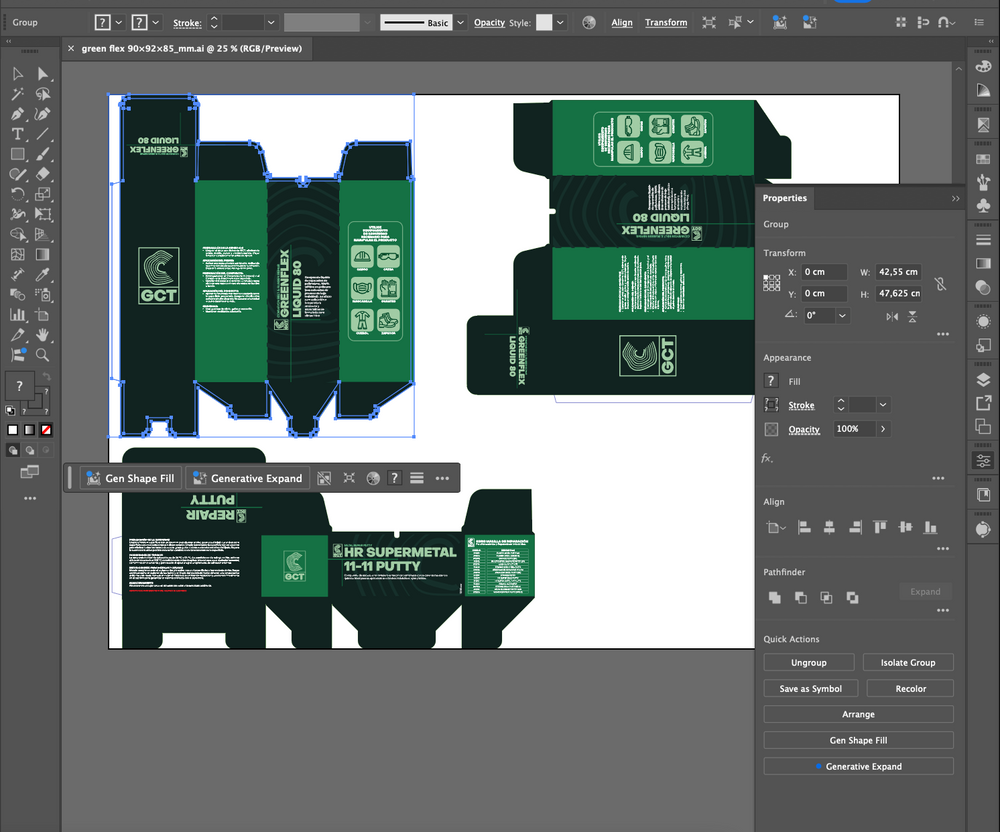Image resolution: width=1000 pixels, height=832 pixels.
Task: Set paint mode to Color
Action: (x=12, y=430)
